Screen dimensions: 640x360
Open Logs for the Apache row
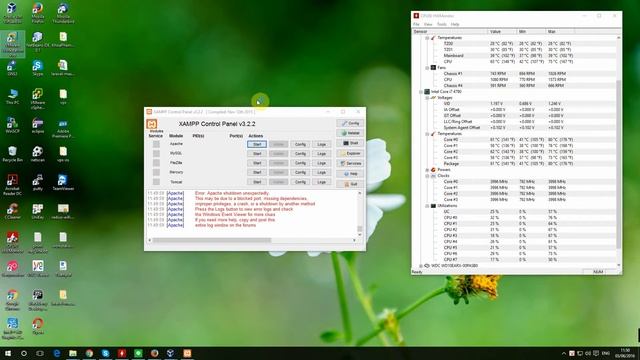(x=322, y=144)
